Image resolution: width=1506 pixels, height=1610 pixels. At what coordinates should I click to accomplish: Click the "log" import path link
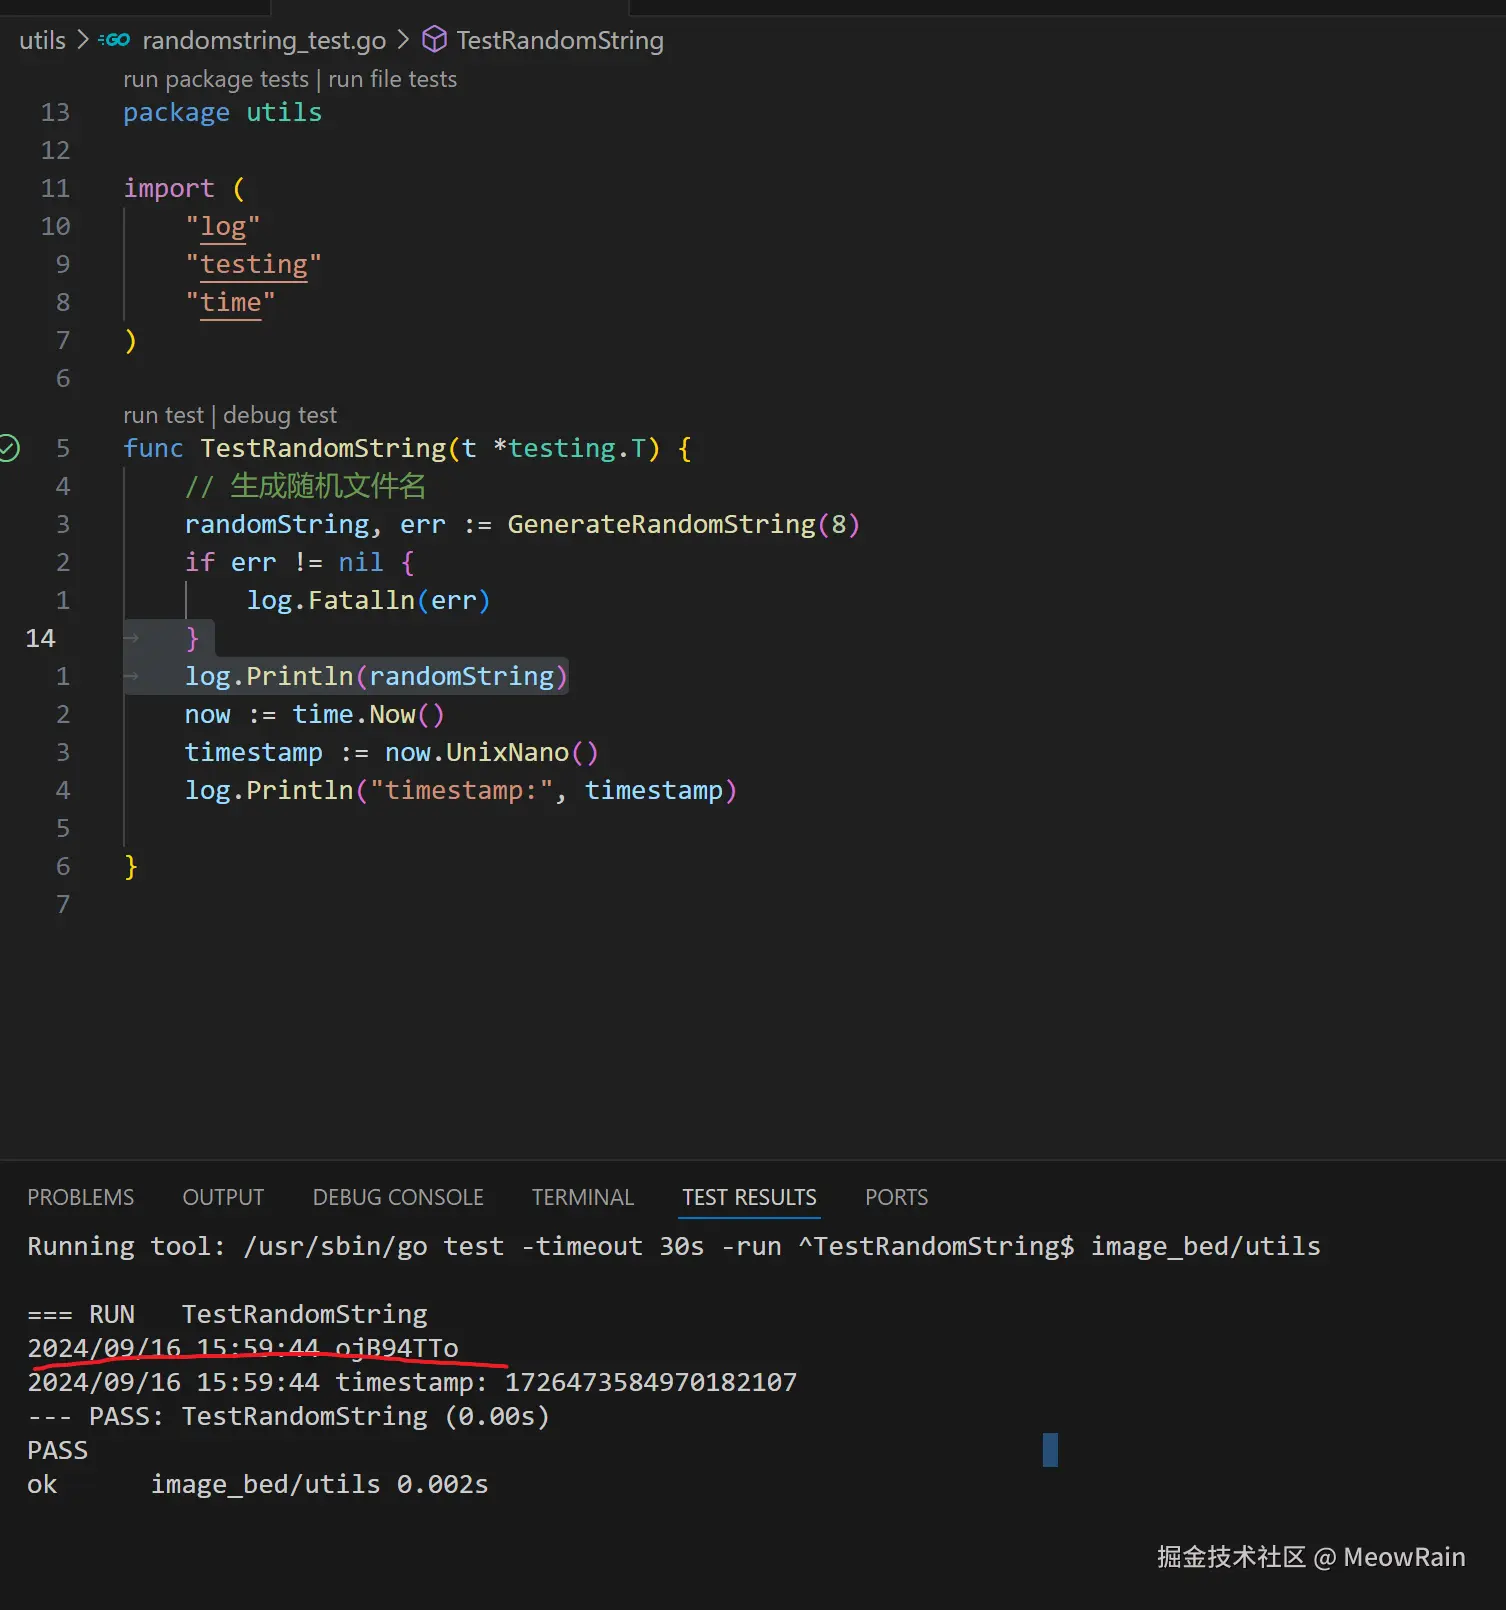pos(223,227)
